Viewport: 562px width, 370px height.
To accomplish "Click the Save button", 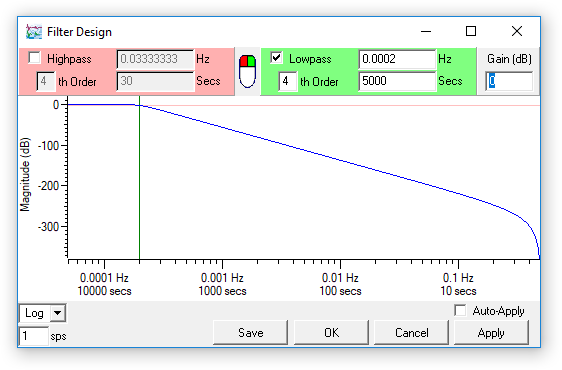I will pyautogui.click(x=251, y=333).
